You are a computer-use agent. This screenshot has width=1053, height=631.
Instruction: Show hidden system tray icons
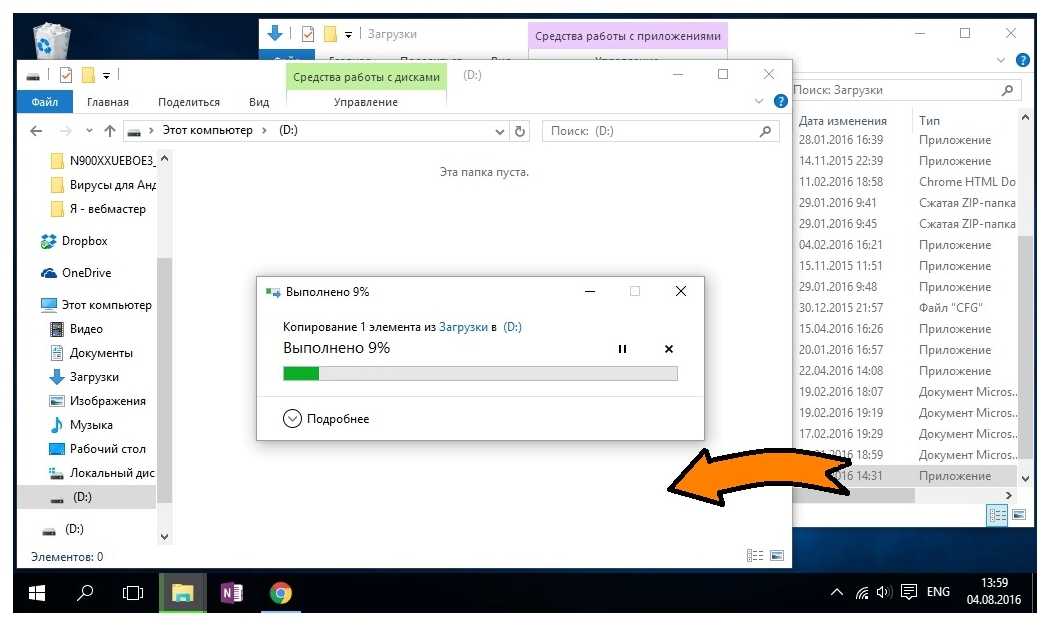[837, 593]
